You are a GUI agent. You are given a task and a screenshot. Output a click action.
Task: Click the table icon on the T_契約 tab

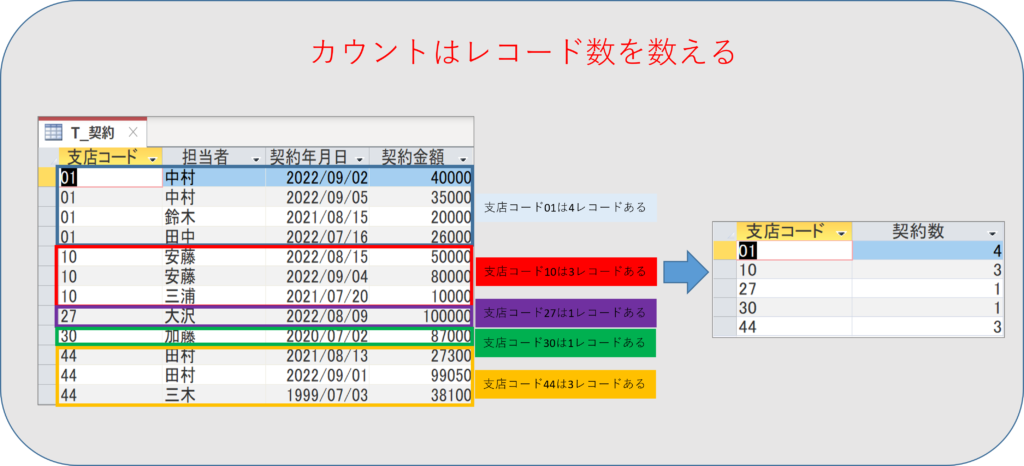(x=53, y=132)
